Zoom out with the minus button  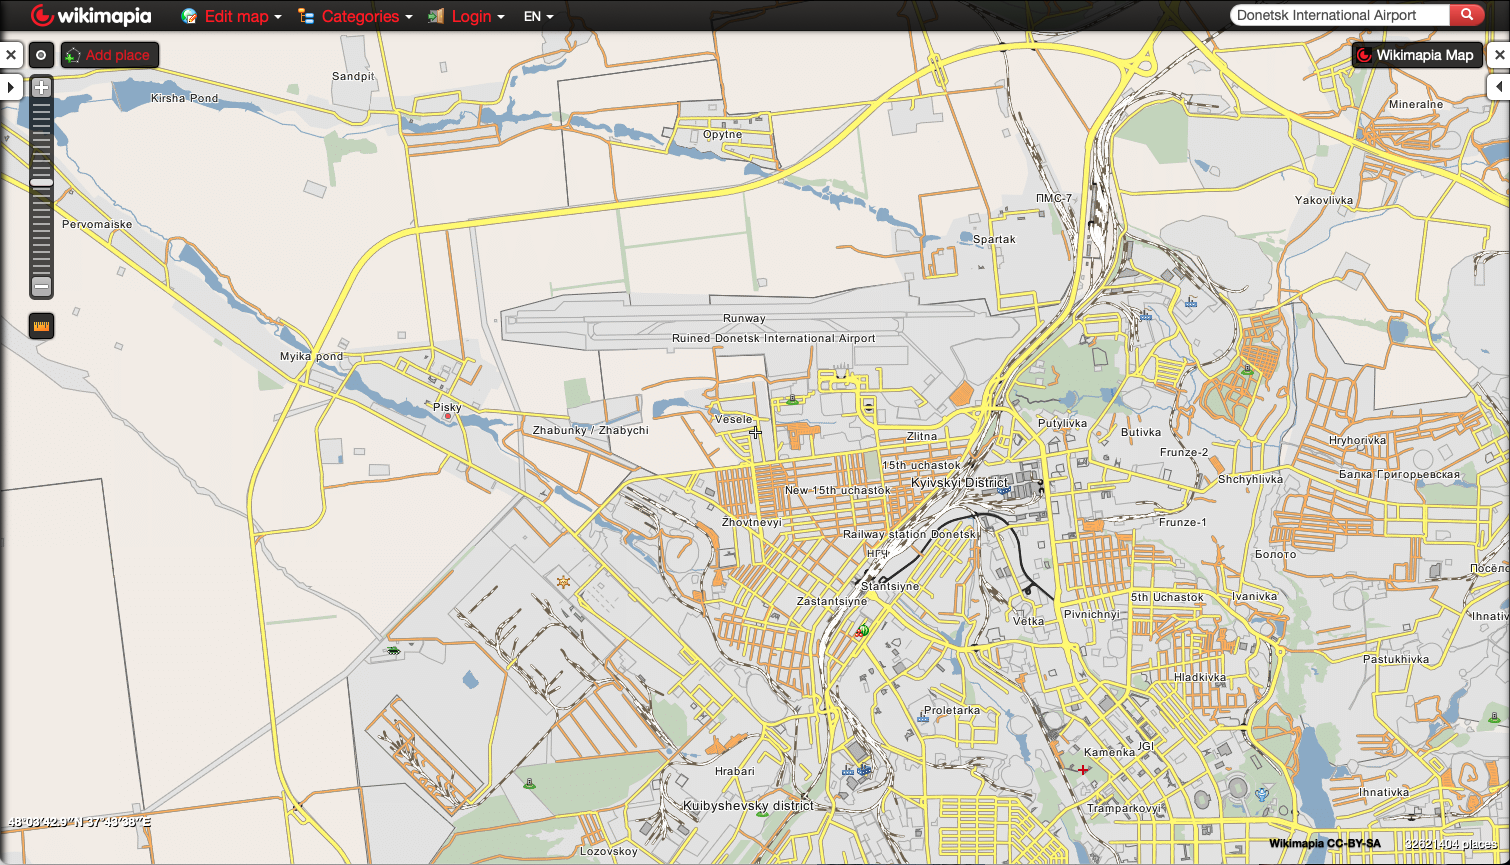(41, 287)
